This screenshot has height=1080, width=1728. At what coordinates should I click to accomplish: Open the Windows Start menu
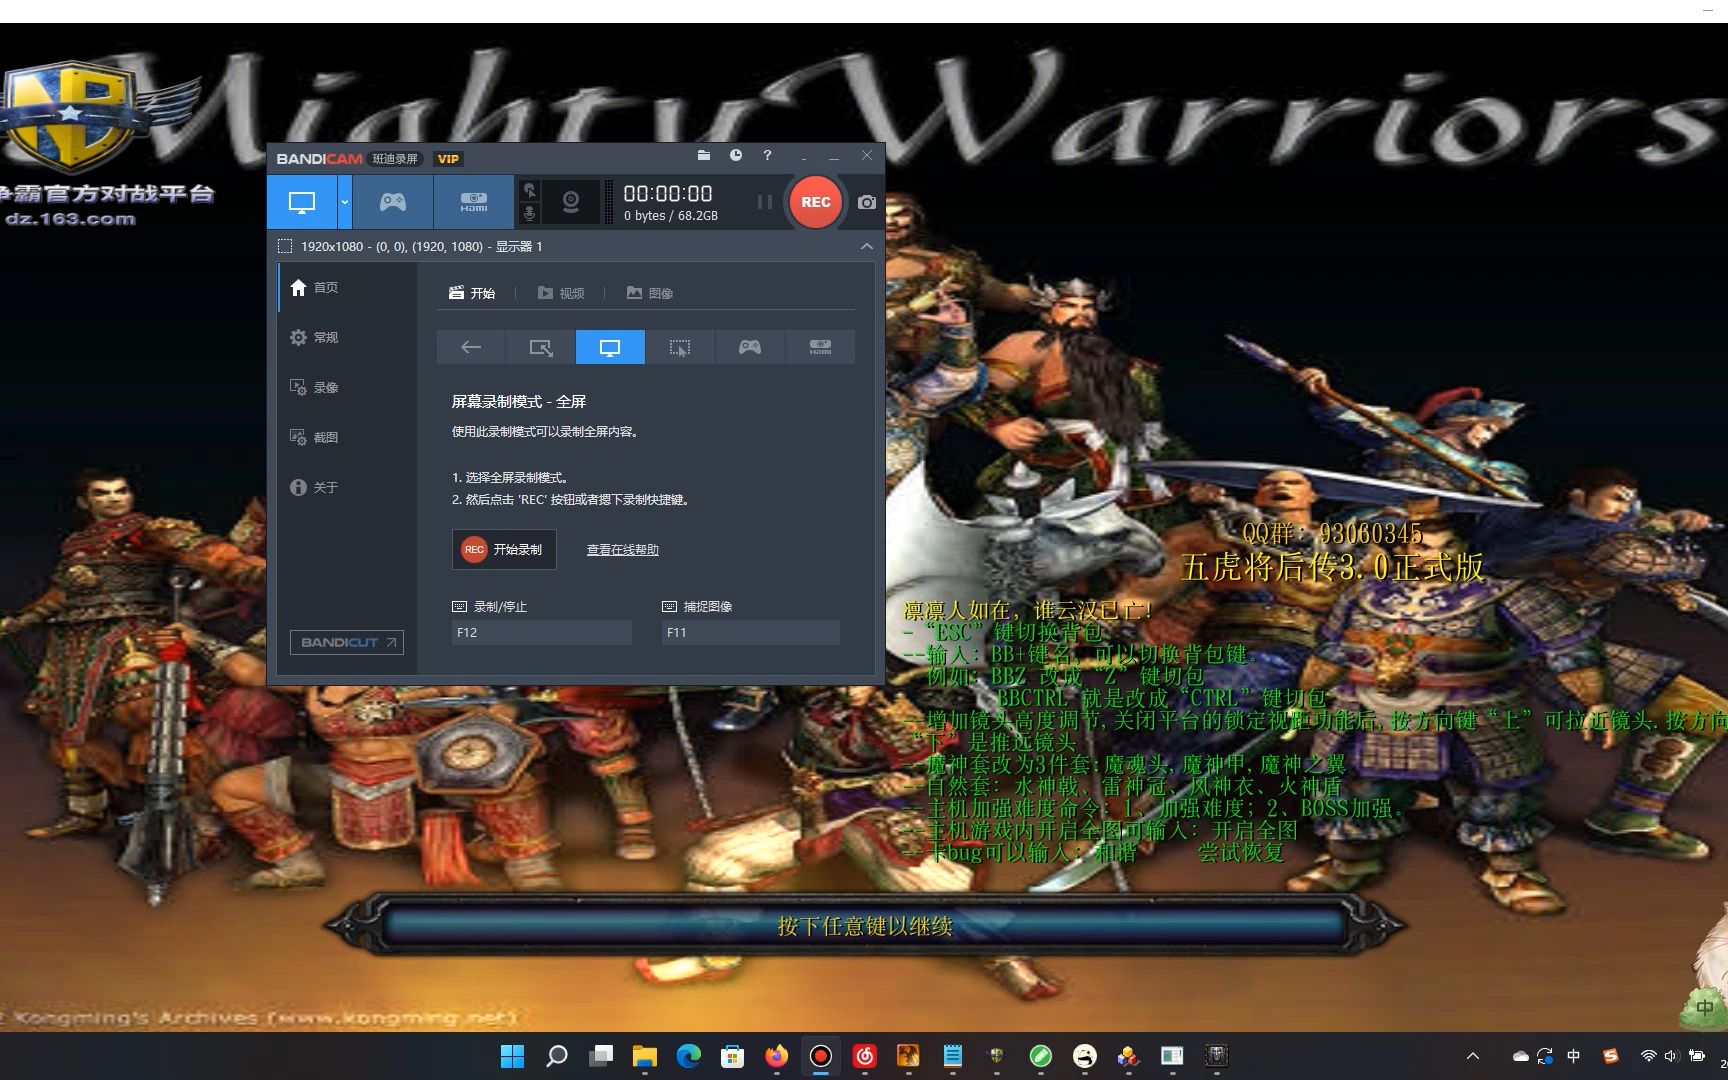(x=512, y=1056)
